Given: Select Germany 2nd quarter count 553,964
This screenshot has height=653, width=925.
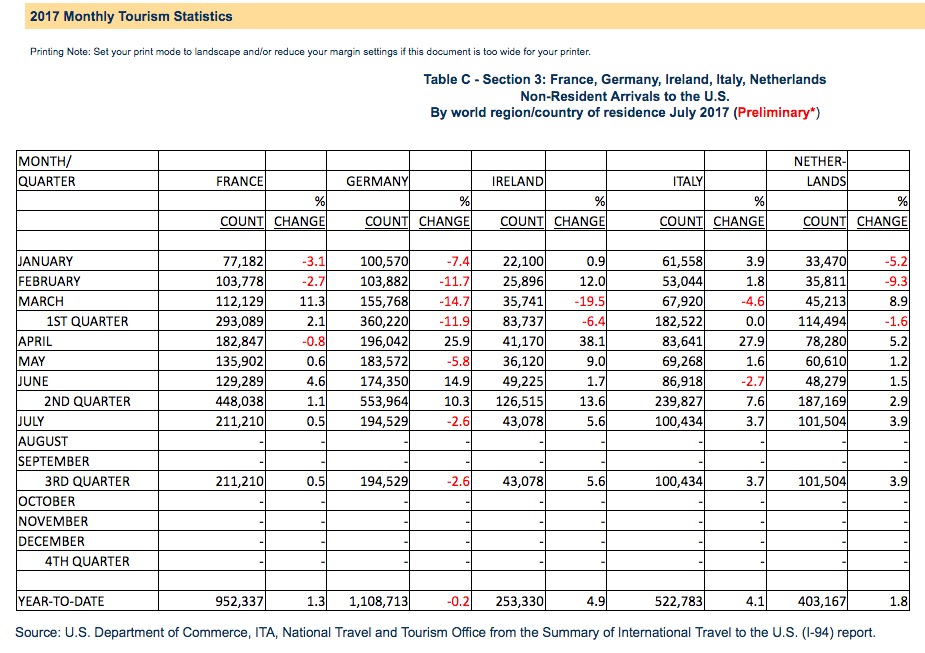Looking at the screenshot, I should click(384, 402).
